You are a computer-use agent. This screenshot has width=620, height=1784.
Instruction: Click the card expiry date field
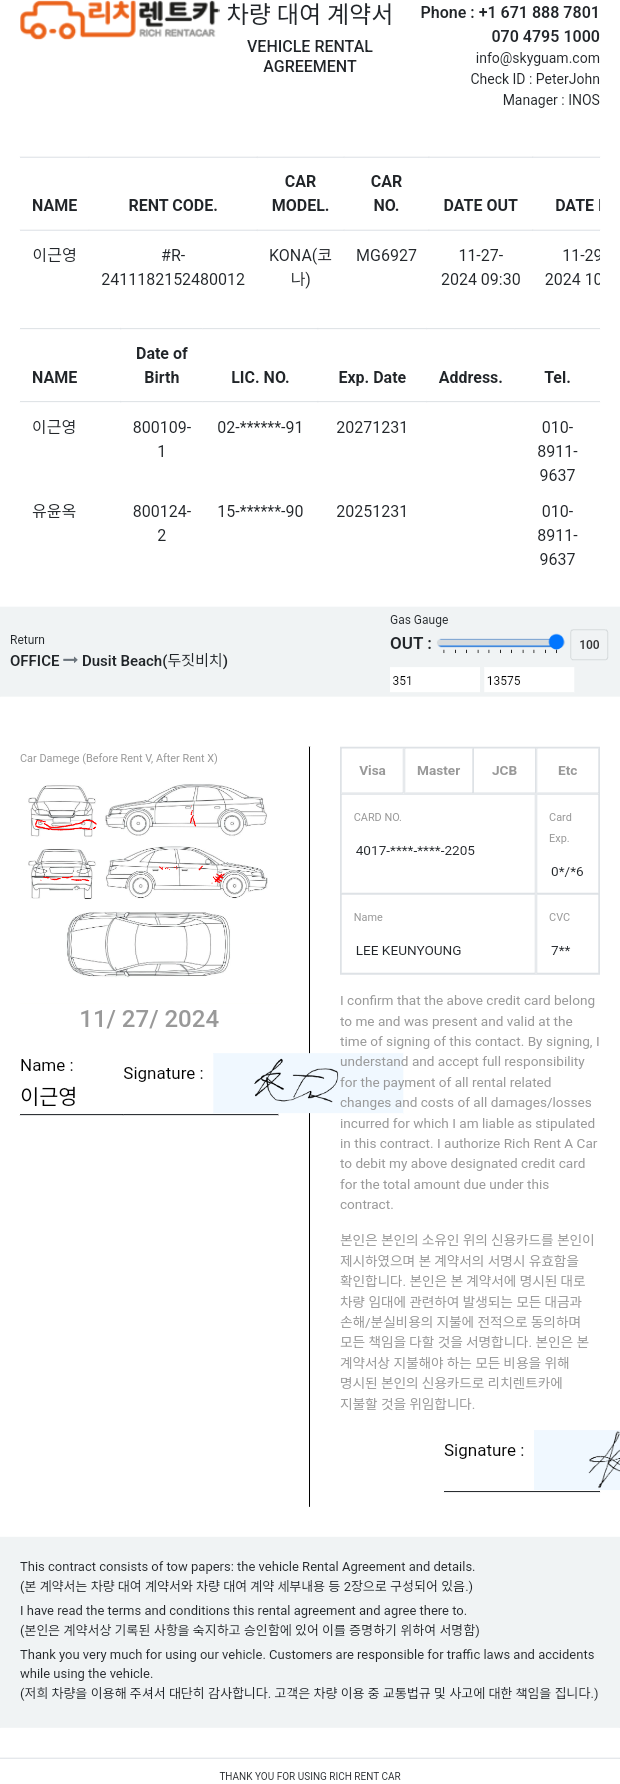pos(567,844)
